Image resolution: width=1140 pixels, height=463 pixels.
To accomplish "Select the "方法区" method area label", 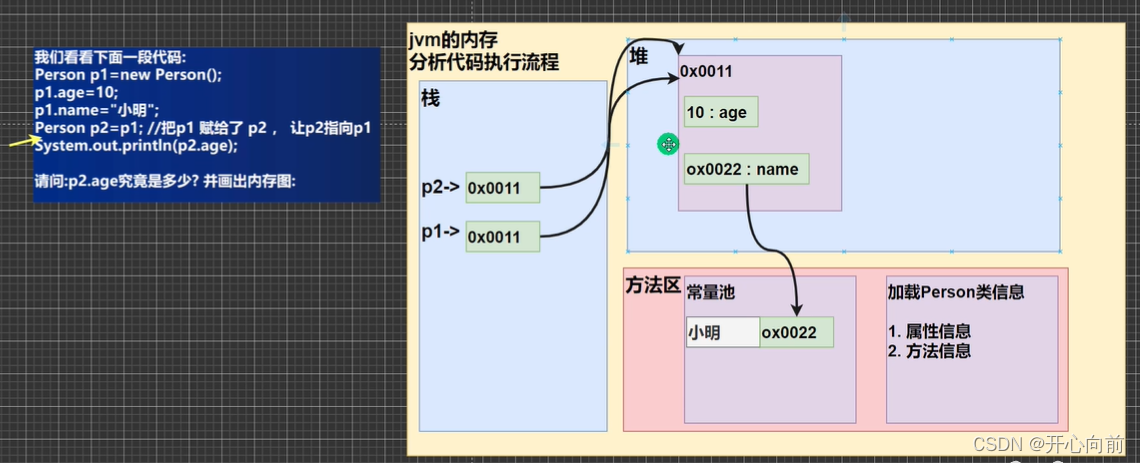I will coord(652,286).
